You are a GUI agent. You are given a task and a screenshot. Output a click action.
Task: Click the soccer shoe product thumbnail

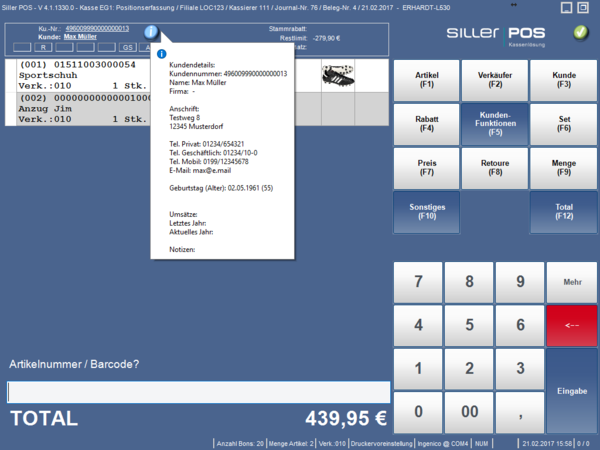pos(338,75)
